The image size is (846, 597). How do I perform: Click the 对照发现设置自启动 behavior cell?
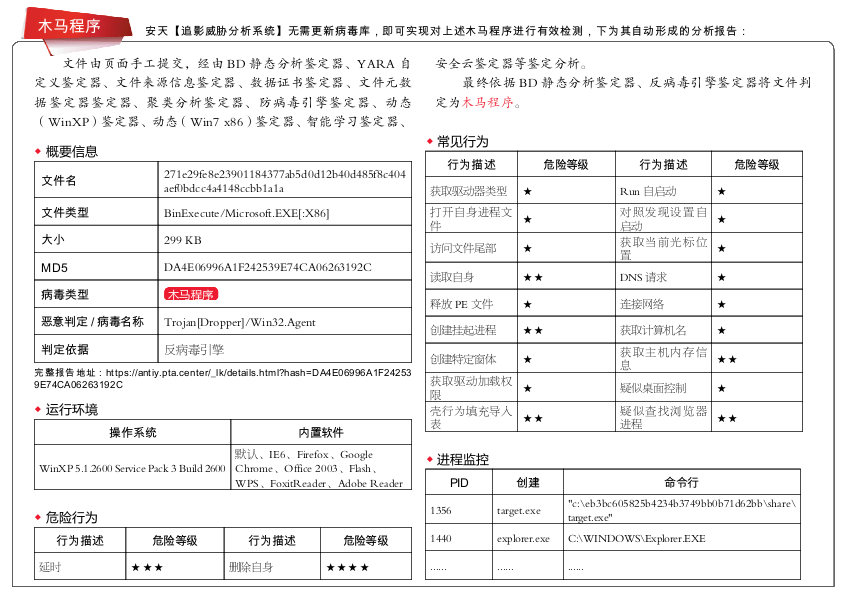click(x=664, y=219)
